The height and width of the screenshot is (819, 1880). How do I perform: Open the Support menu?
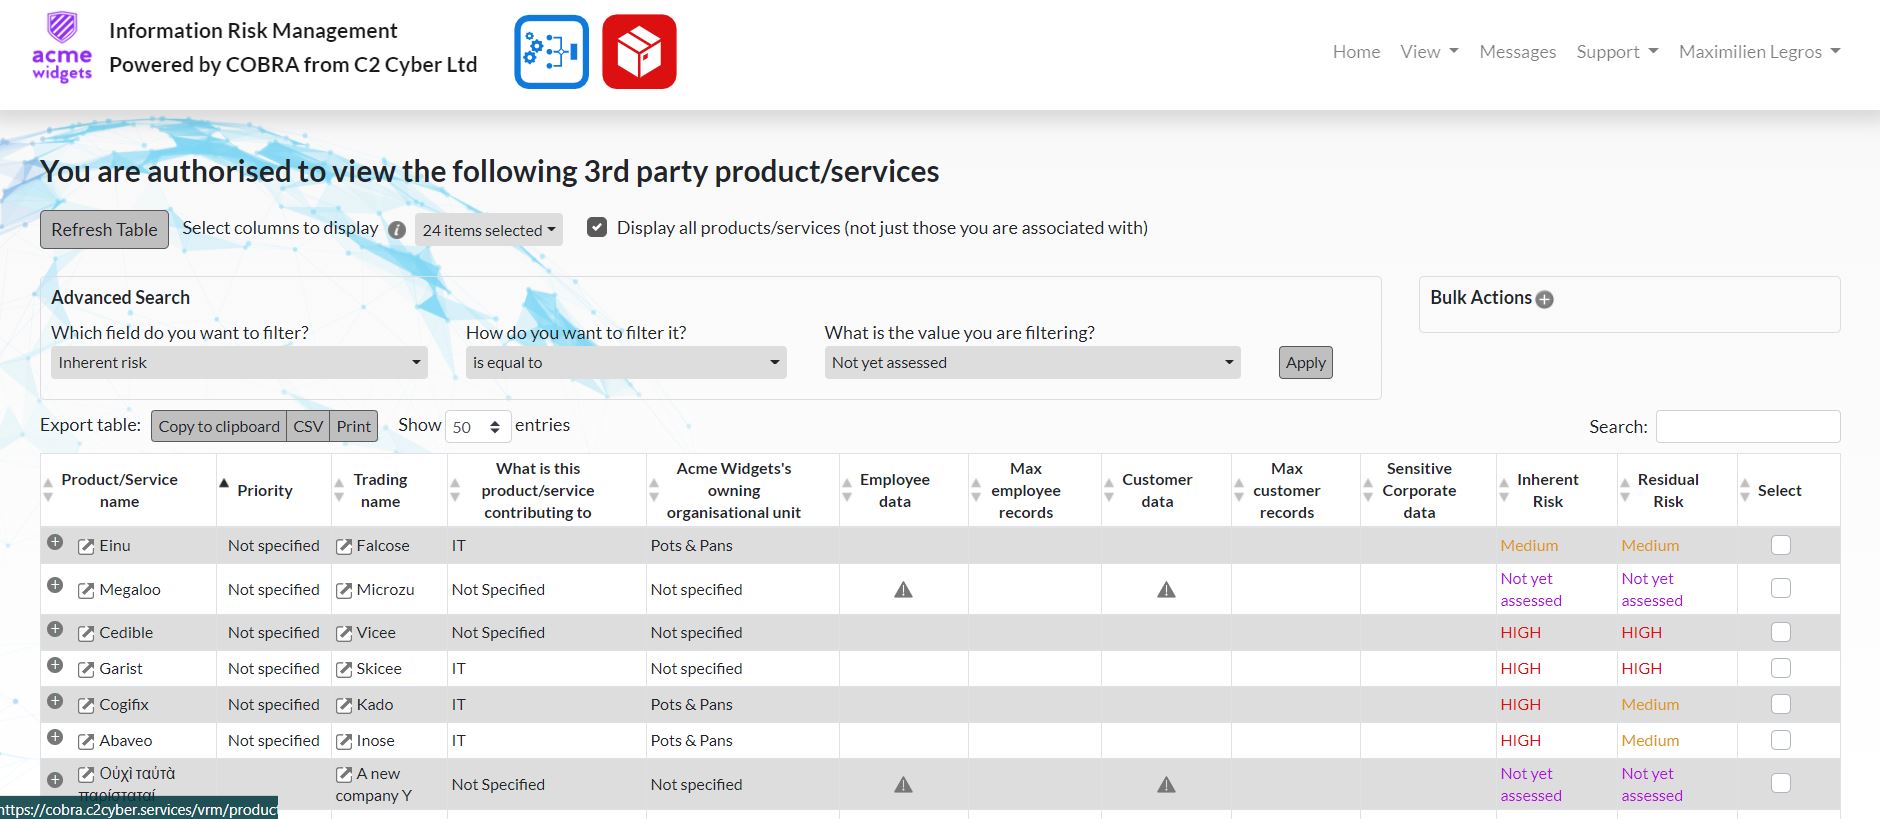[1617, 52]
